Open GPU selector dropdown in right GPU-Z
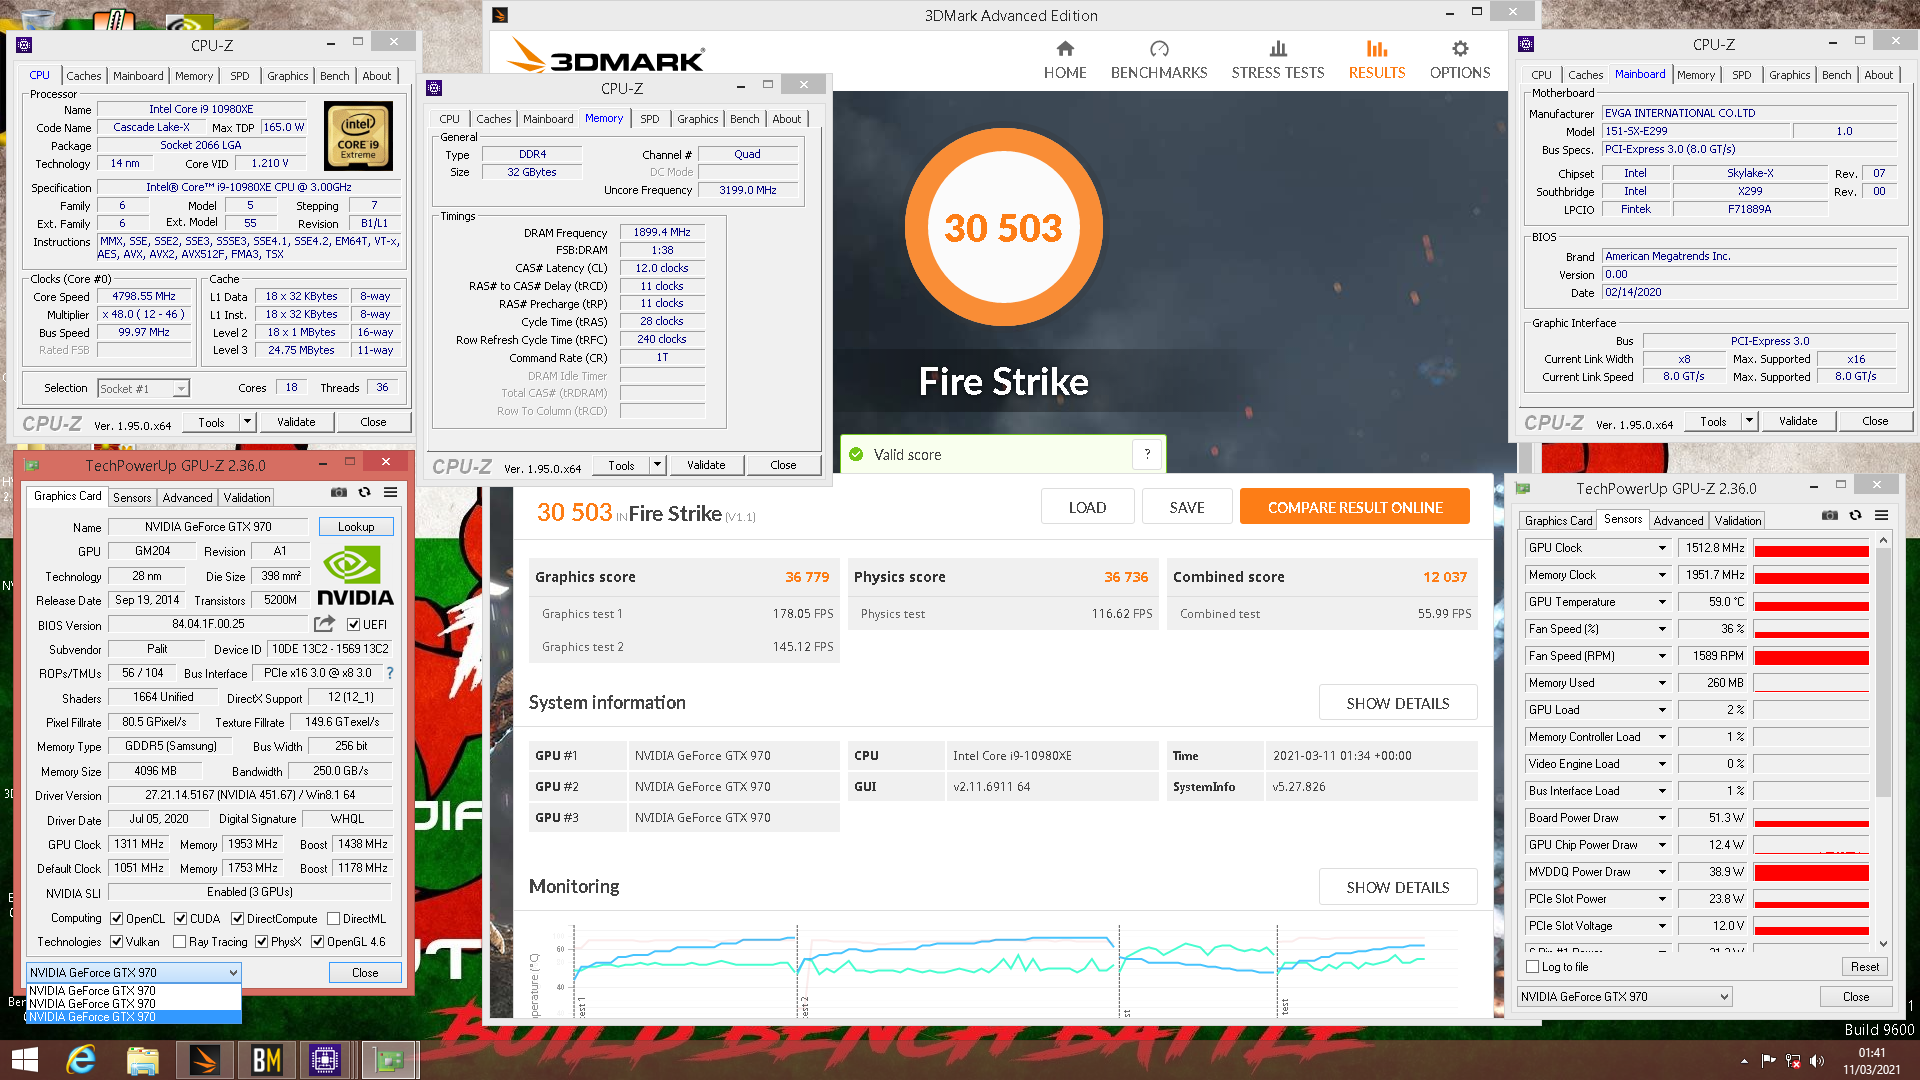This screenshot has width=1920, height=1080. tap(1625, 996)
